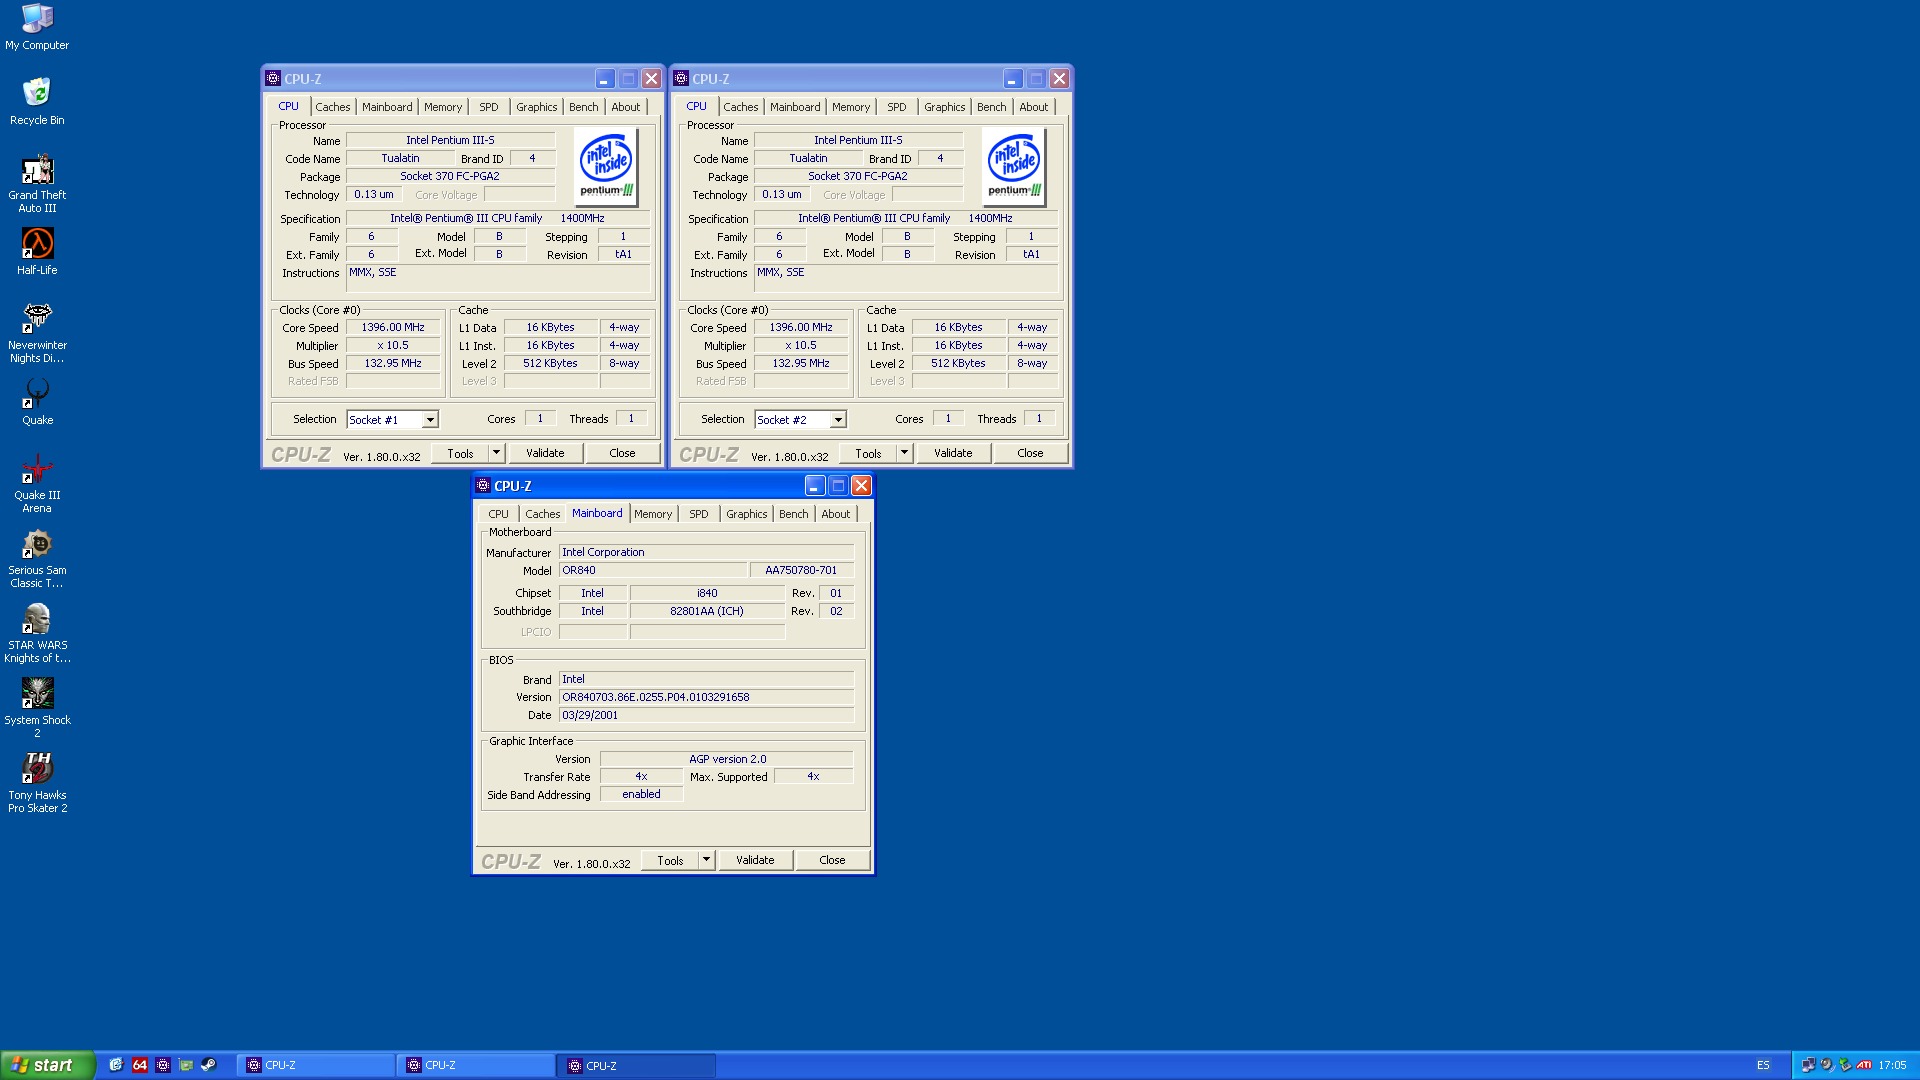Screen dimensions: 1920x1080
Task: Open Memory tab in Mainboard window
Action: 653,514
